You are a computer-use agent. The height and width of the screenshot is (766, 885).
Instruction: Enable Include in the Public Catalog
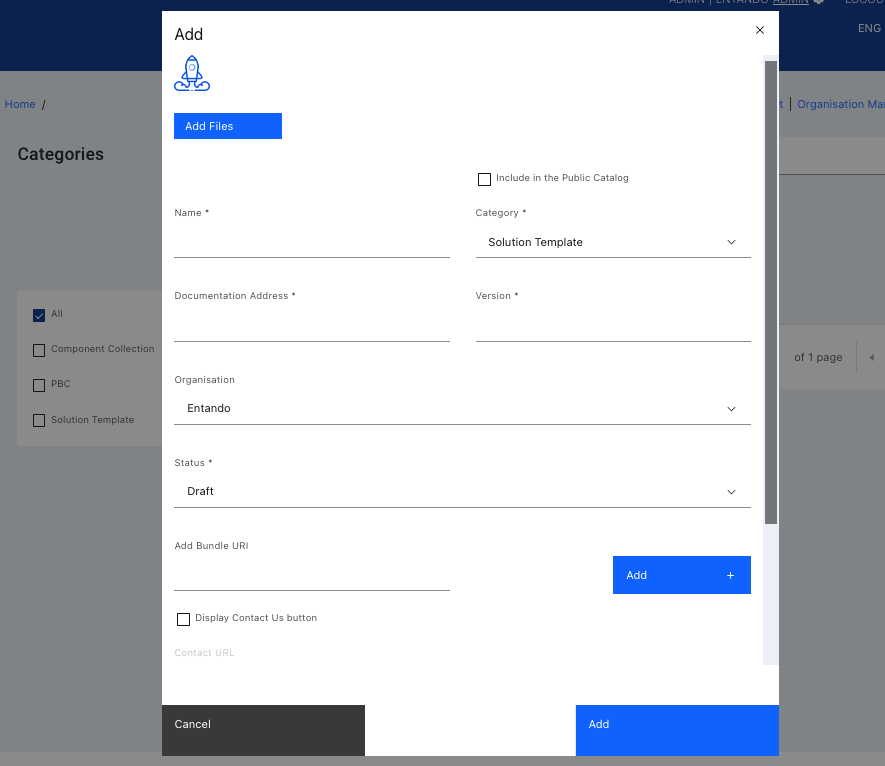tap(484, 179)
